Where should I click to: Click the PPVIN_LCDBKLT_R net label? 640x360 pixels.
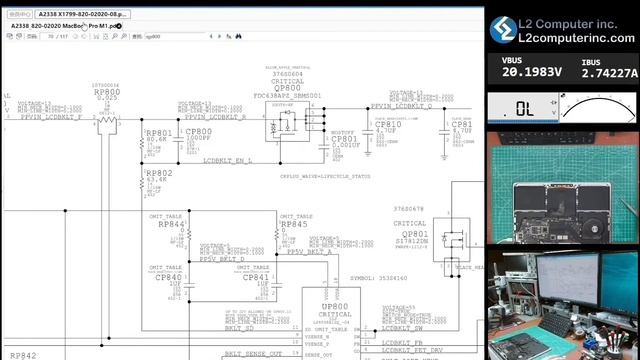click(215, 117)
